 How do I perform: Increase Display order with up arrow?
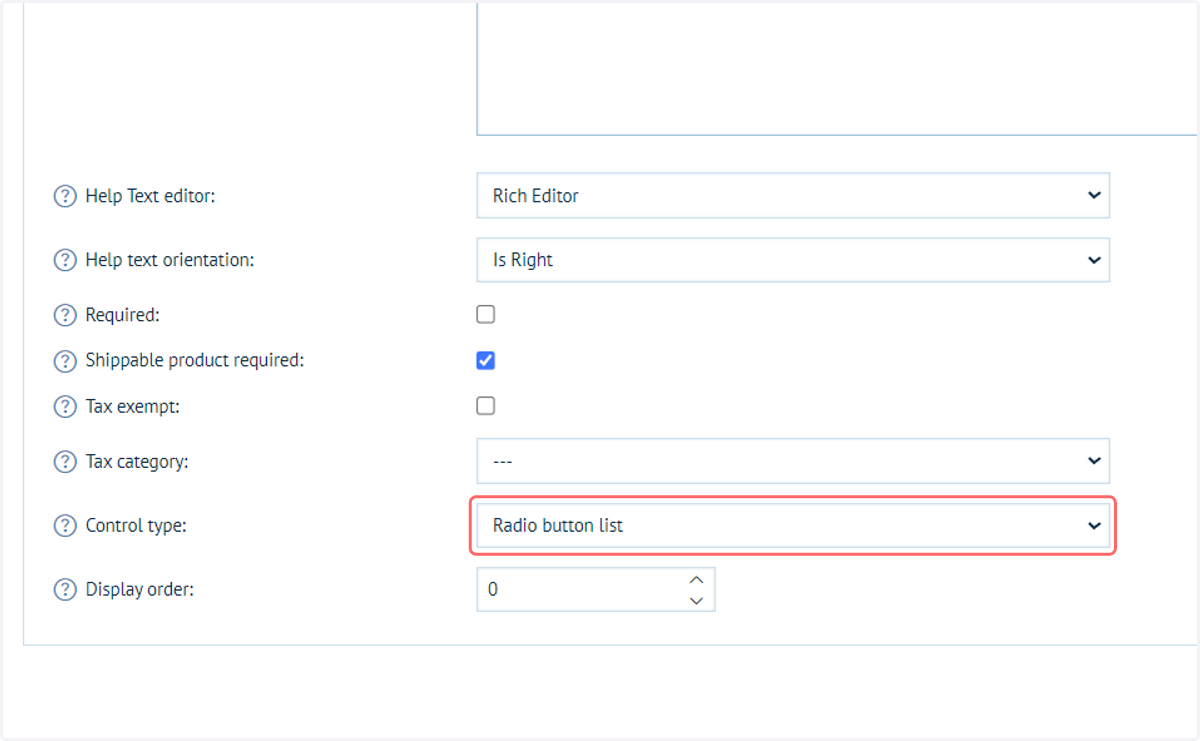[697, 579]
